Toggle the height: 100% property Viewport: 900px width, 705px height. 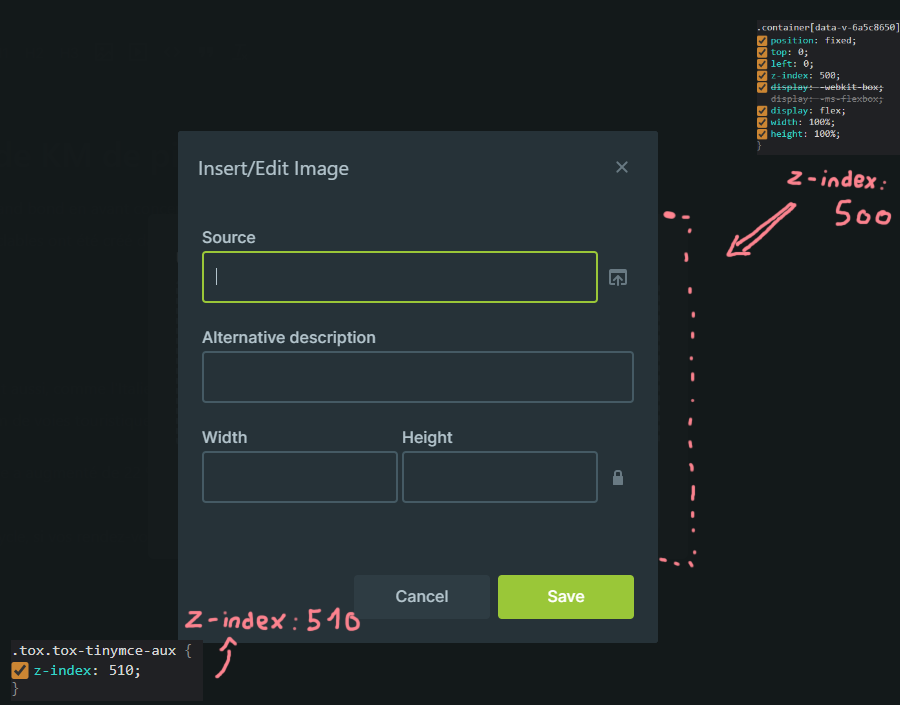(762, 134)
